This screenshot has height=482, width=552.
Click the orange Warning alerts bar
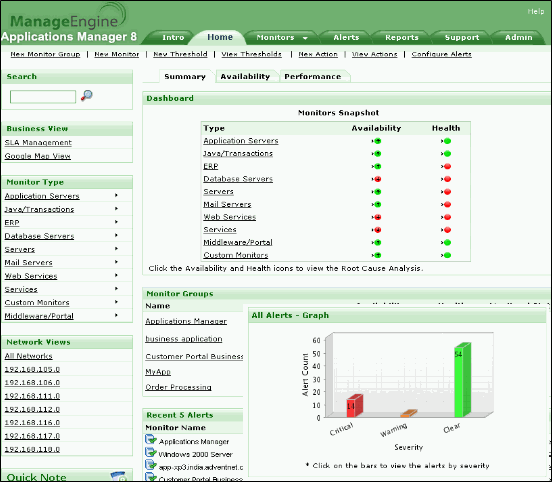click(409, 413)
